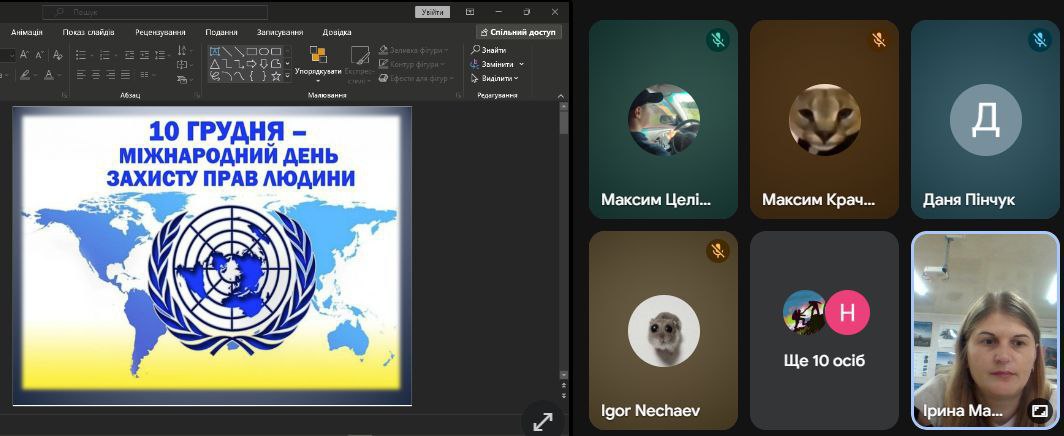Align text right
The width and height of the screenshot is (1064, 436).
(111, 75)
